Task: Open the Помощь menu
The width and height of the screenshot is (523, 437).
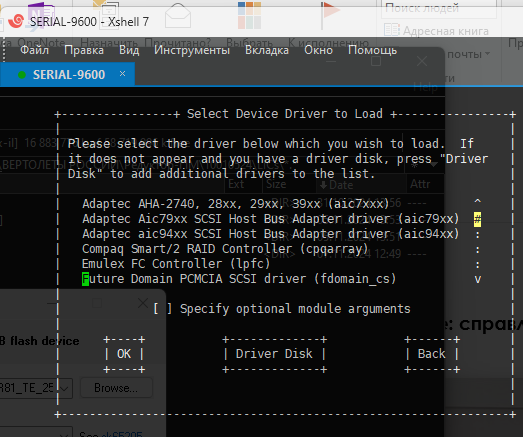Action: pos(373,50)
